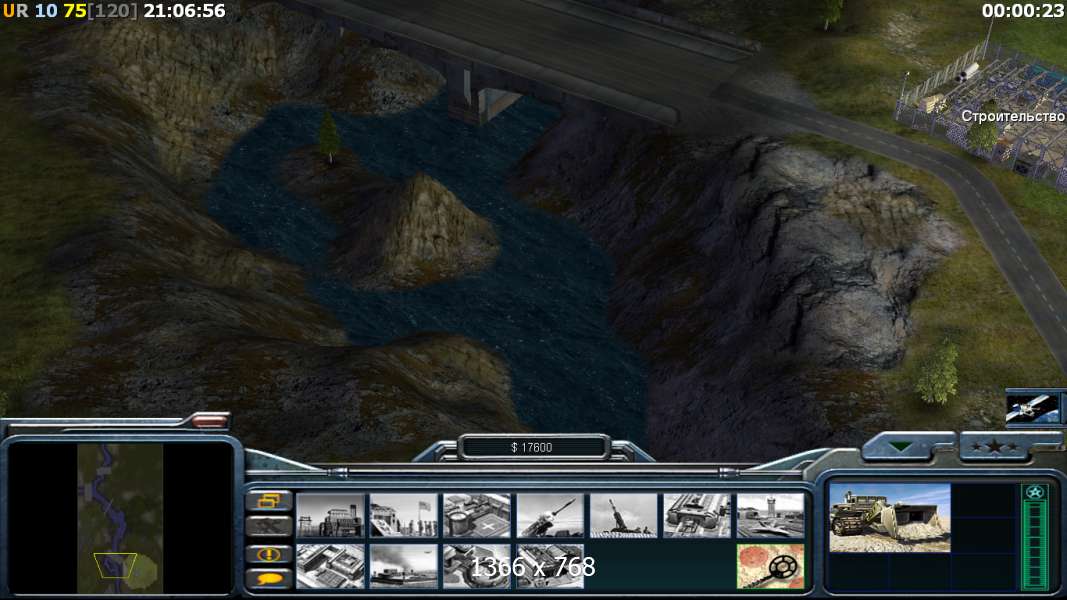Activate the Clear Mines detector command
The image size is (1067, 600).
pos(770,566)
